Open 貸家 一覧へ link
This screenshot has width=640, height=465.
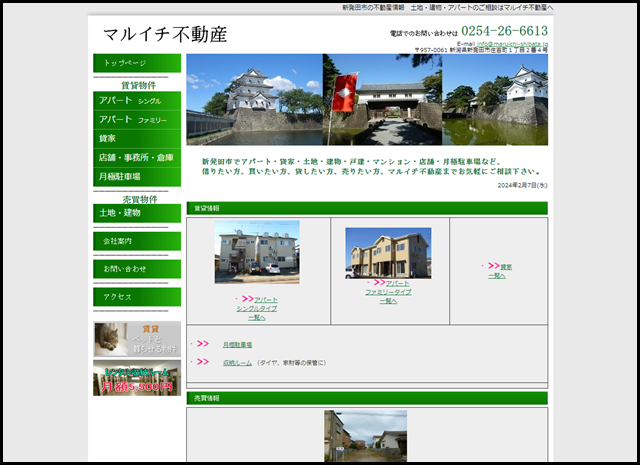coord(500,271)
